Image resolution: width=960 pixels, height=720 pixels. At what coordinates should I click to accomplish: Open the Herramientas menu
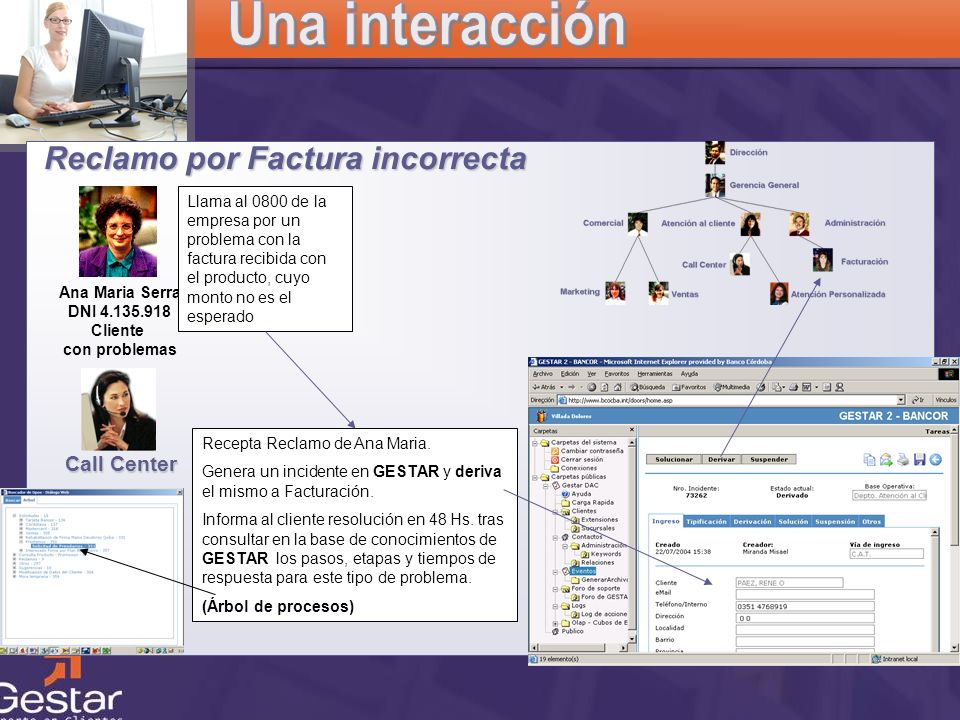point(654,373)
